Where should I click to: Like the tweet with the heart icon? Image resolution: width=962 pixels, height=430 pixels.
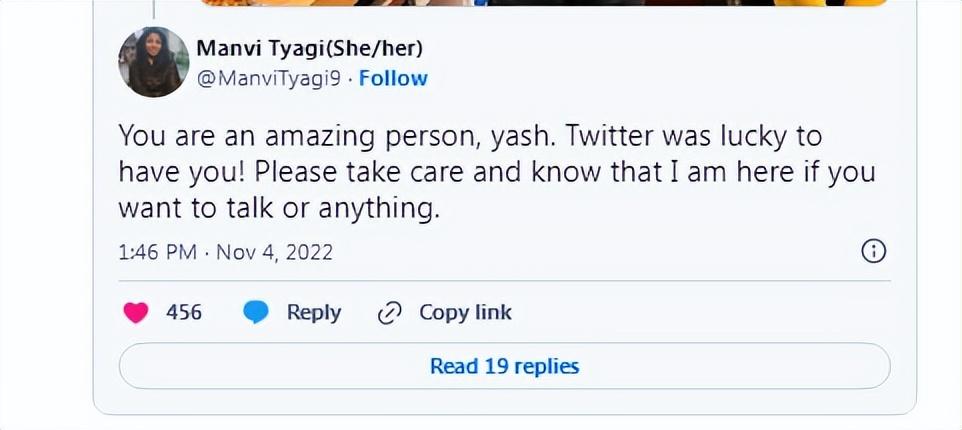[x=135, y=313]
